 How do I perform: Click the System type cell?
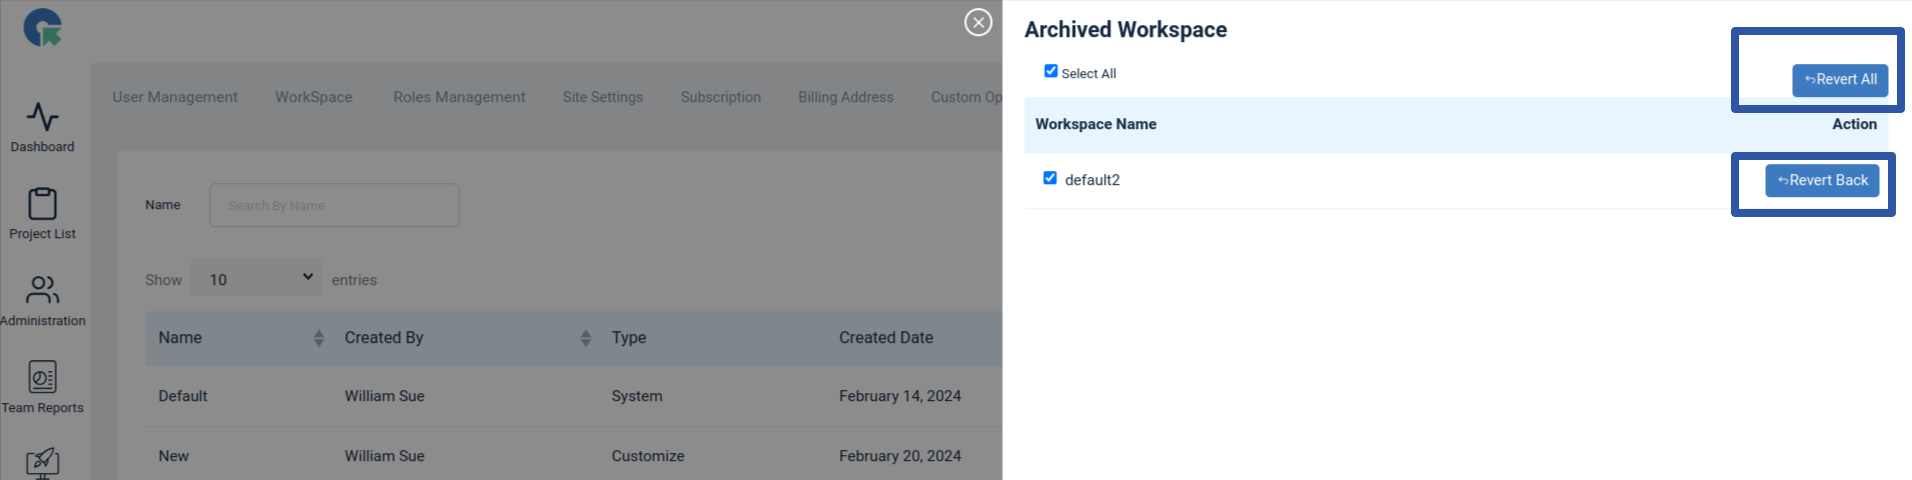(x=637, y=396)
